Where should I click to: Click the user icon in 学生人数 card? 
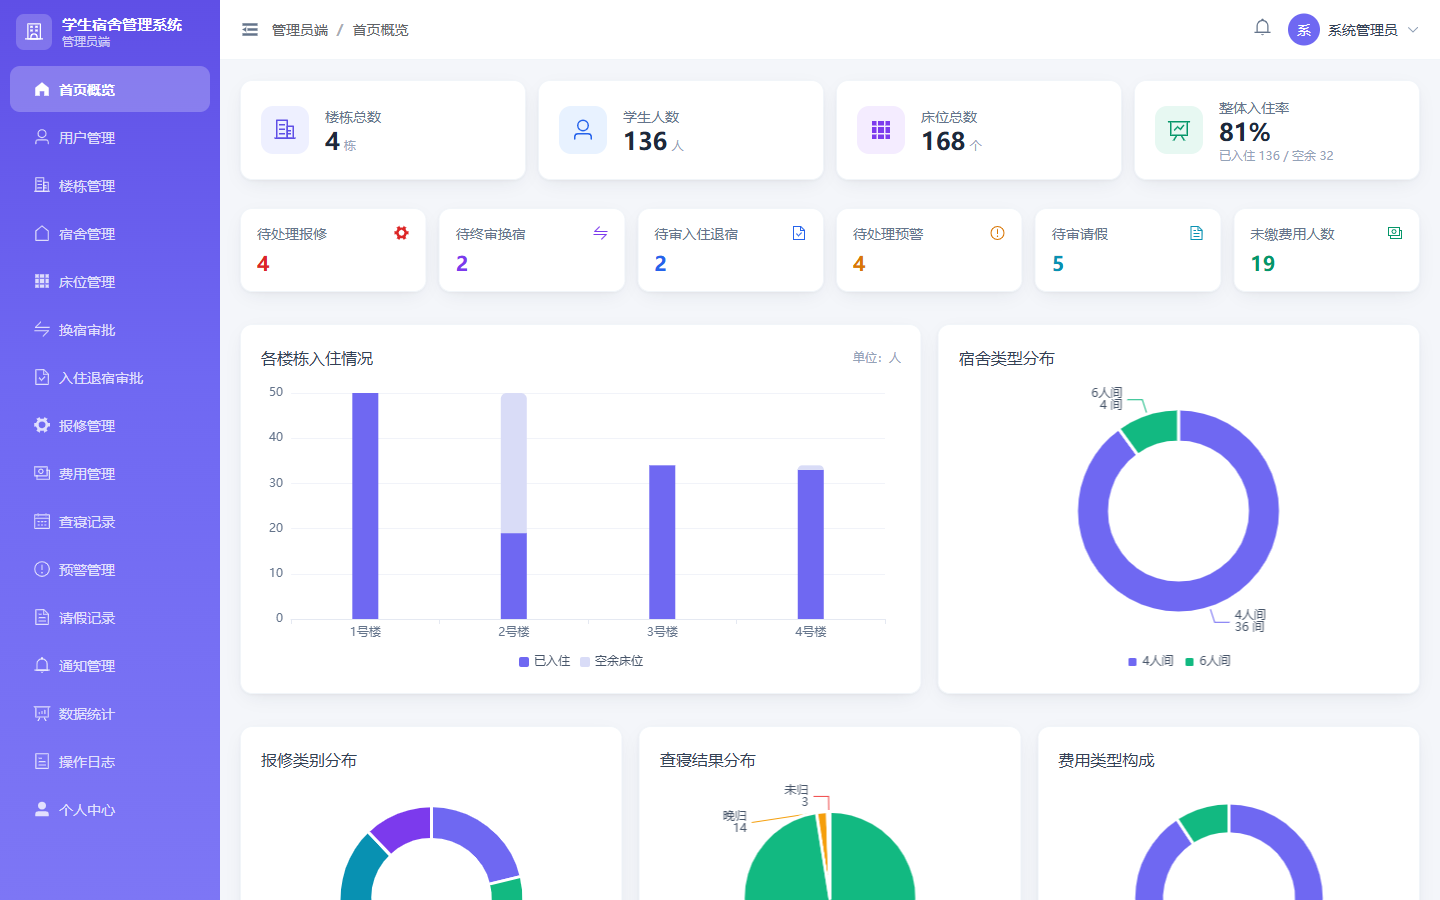coord(583,130)
